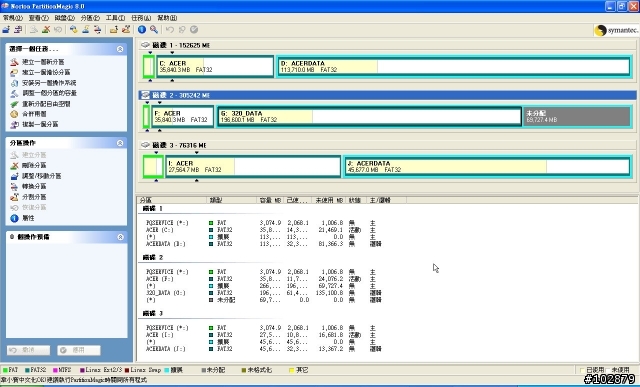Select the 320_DATA (G:) row in list
This screenshot has width=640, height=387.
(264, 293)
